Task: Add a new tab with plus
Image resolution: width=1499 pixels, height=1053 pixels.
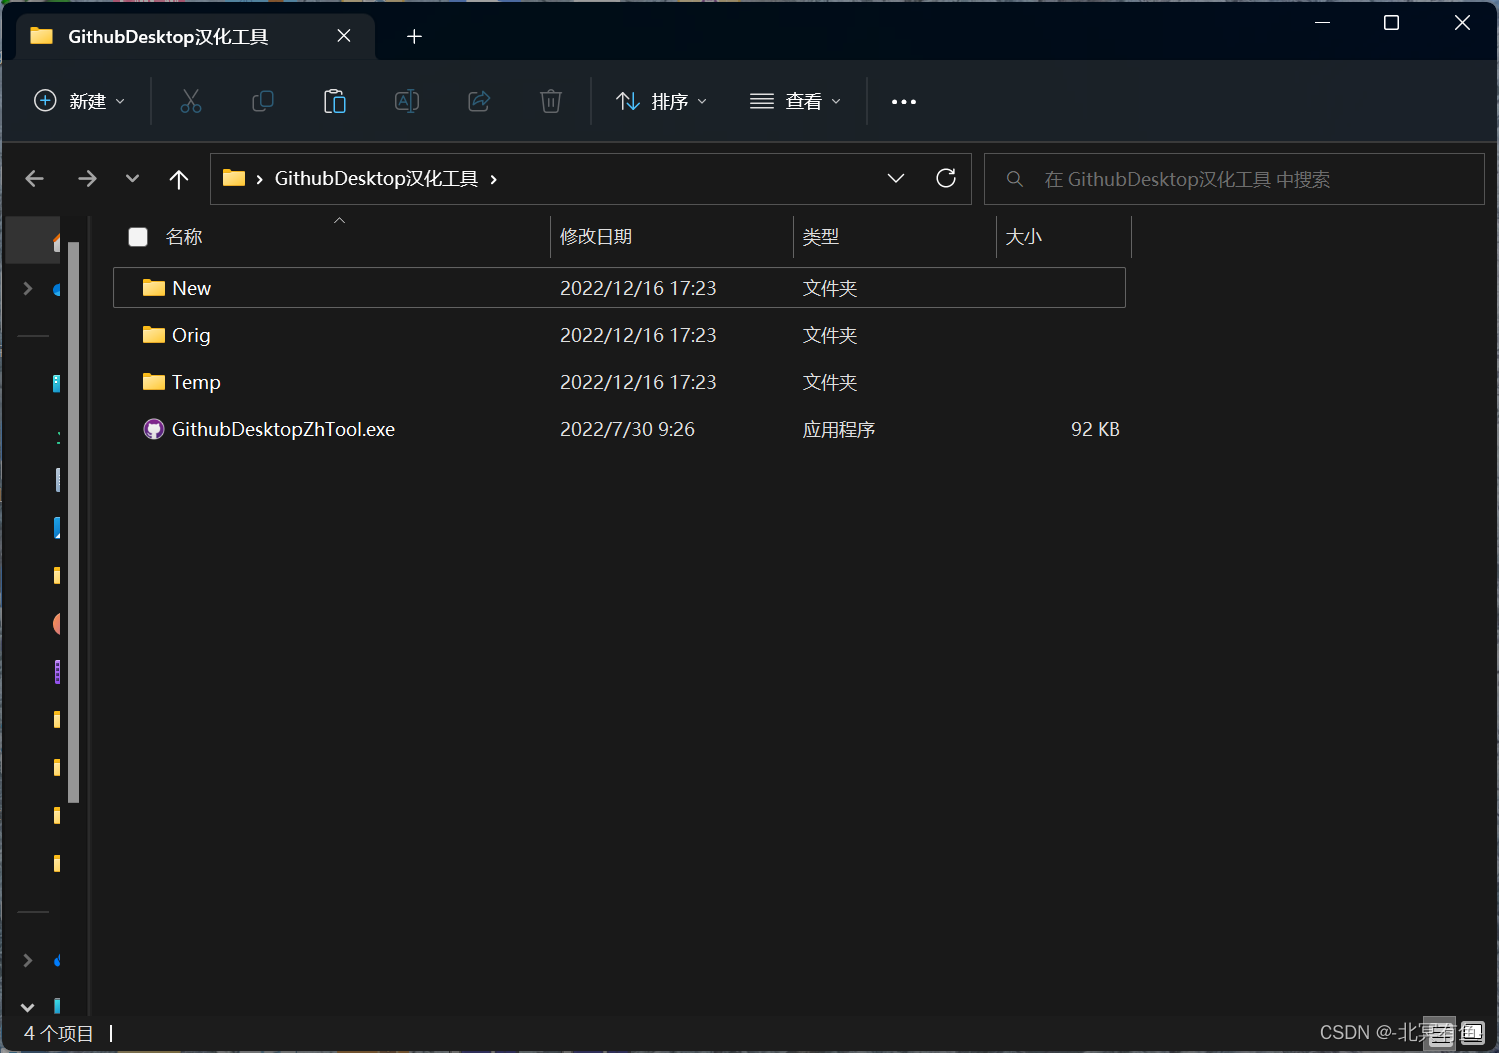Action: [x=414, y=37]
